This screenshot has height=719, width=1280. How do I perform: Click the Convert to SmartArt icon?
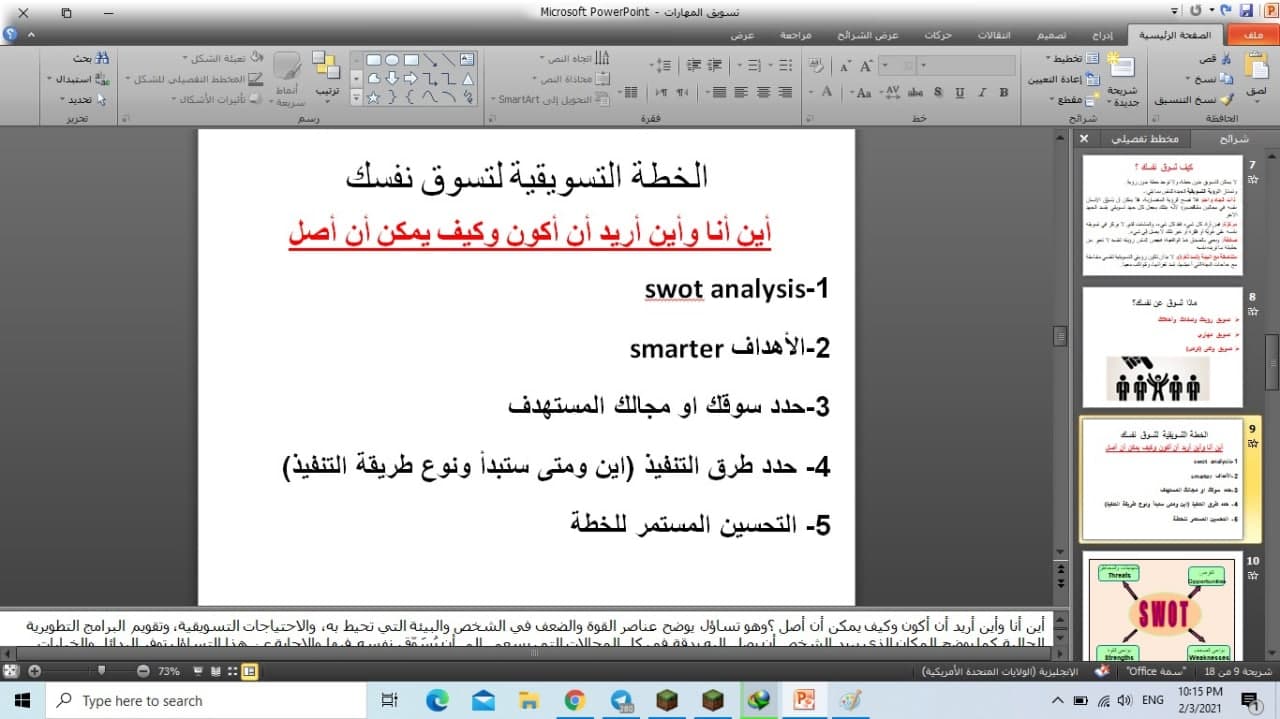pos(603,100)
